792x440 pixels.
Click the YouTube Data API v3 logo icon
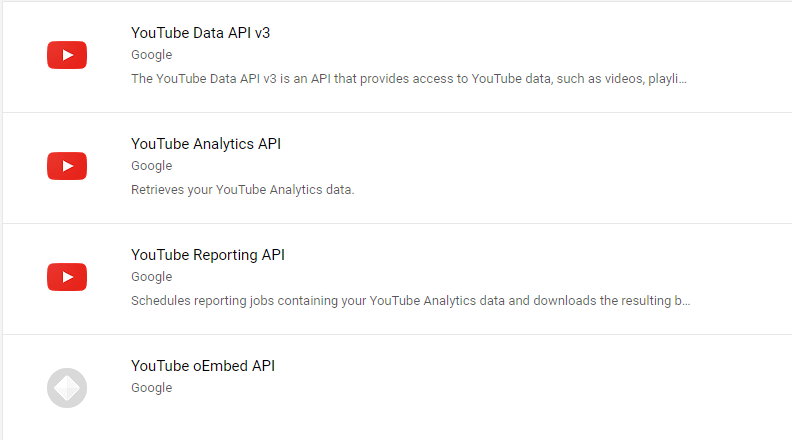(67, 55)
